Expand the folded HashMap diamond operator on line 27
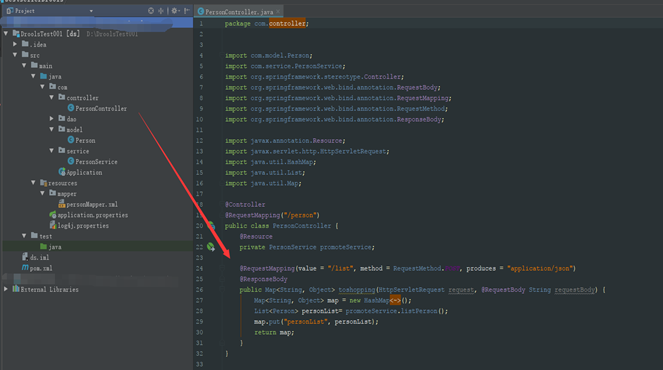The height and width of the screenshot is (370, 663). click(x=395, y=300)
